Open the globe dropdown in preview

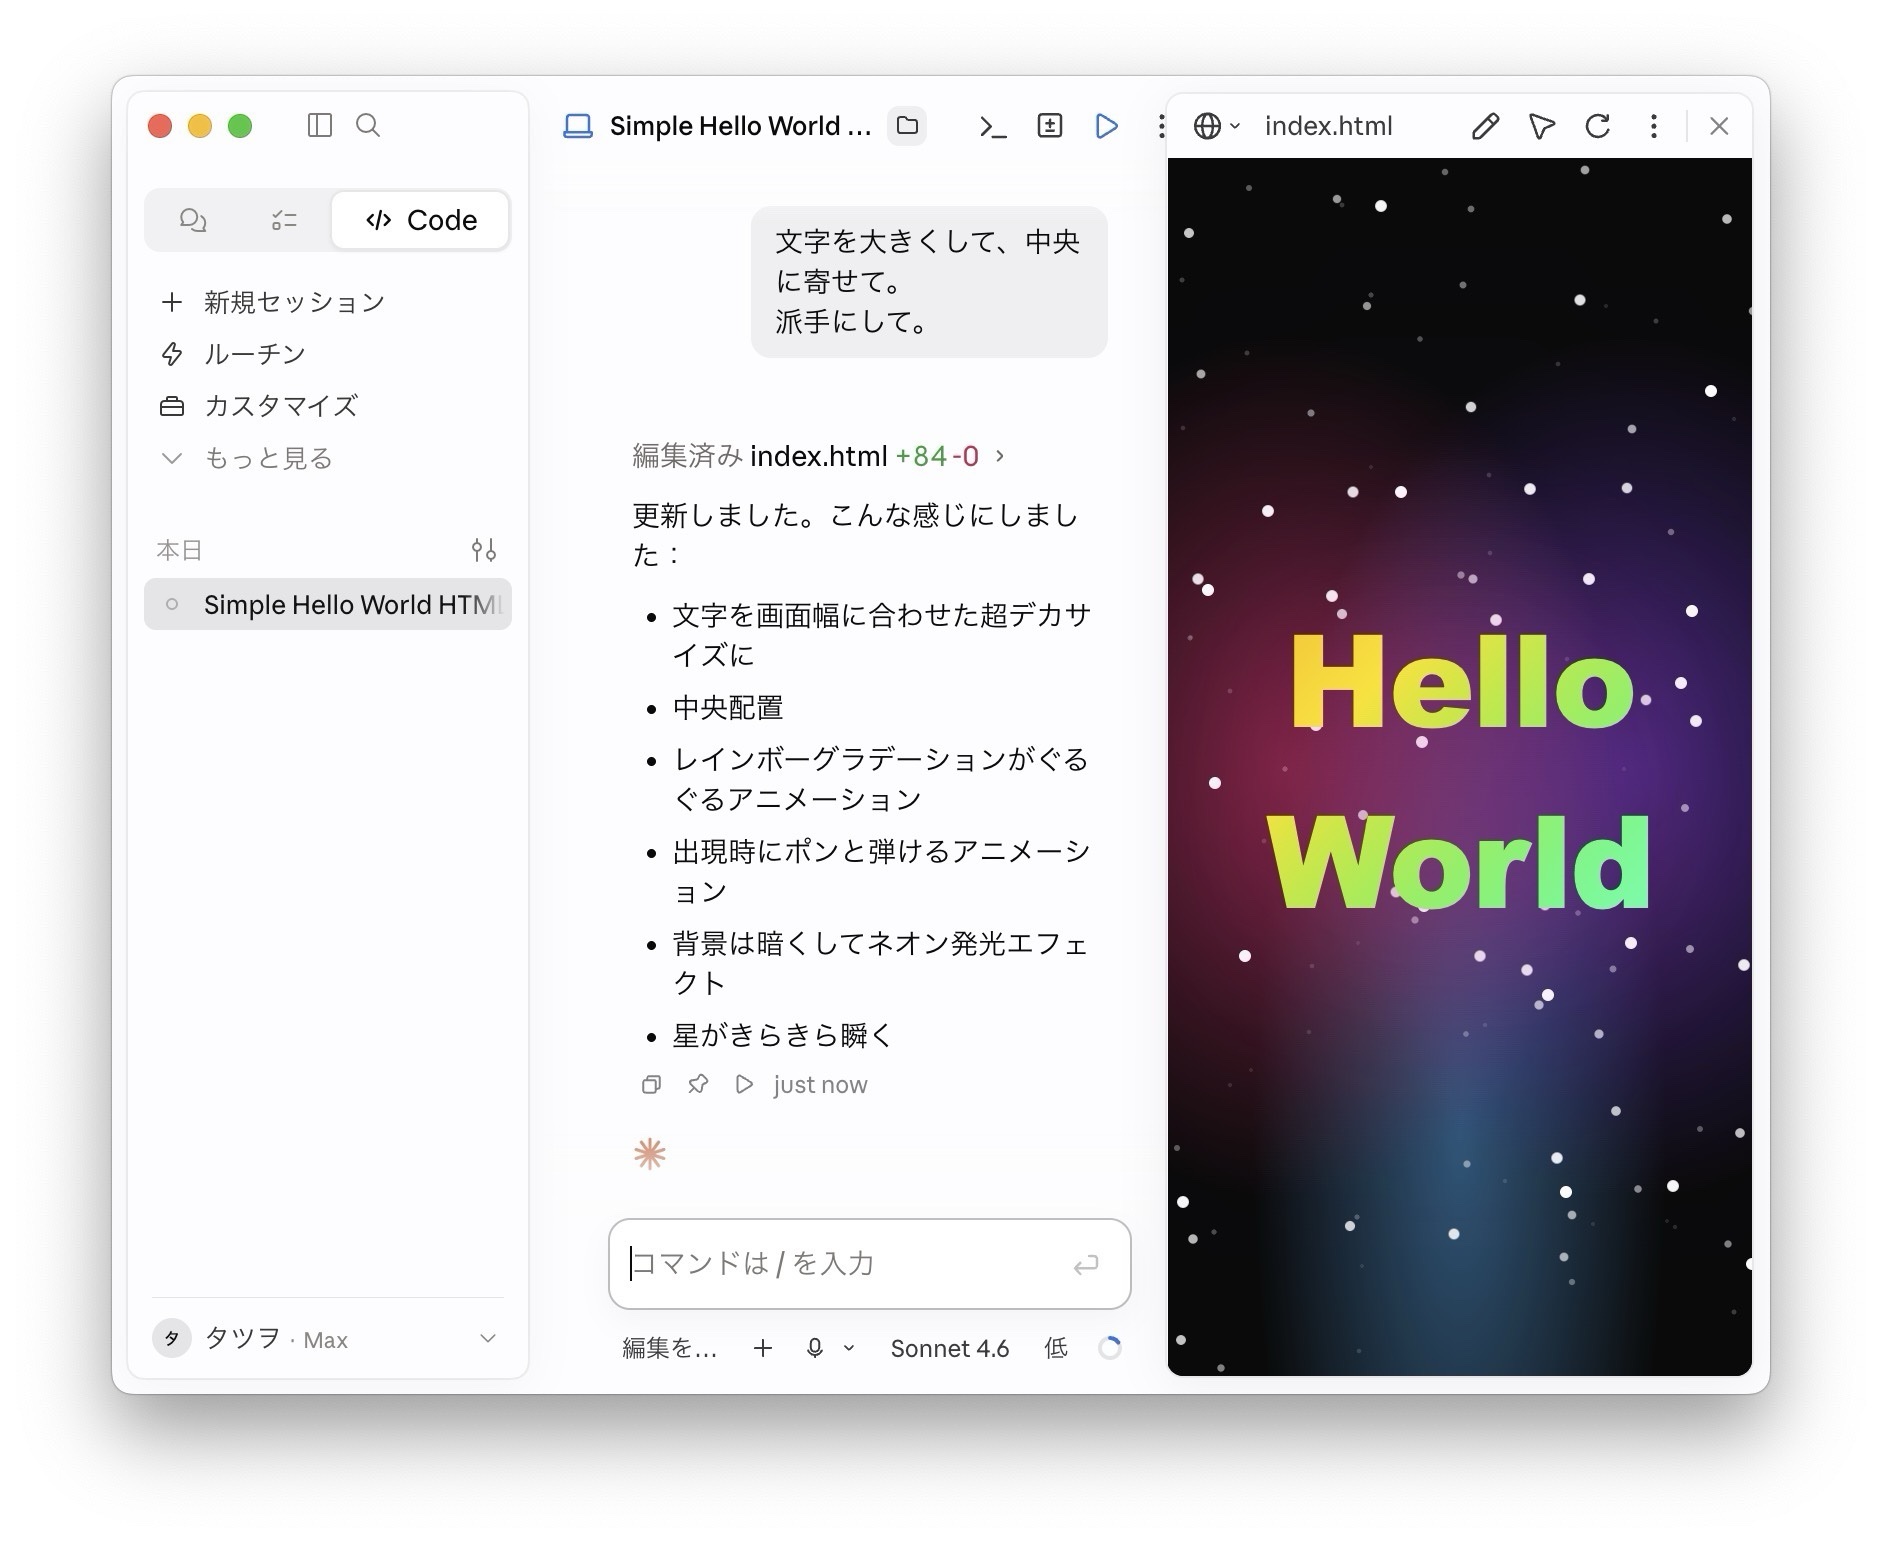1216,126
